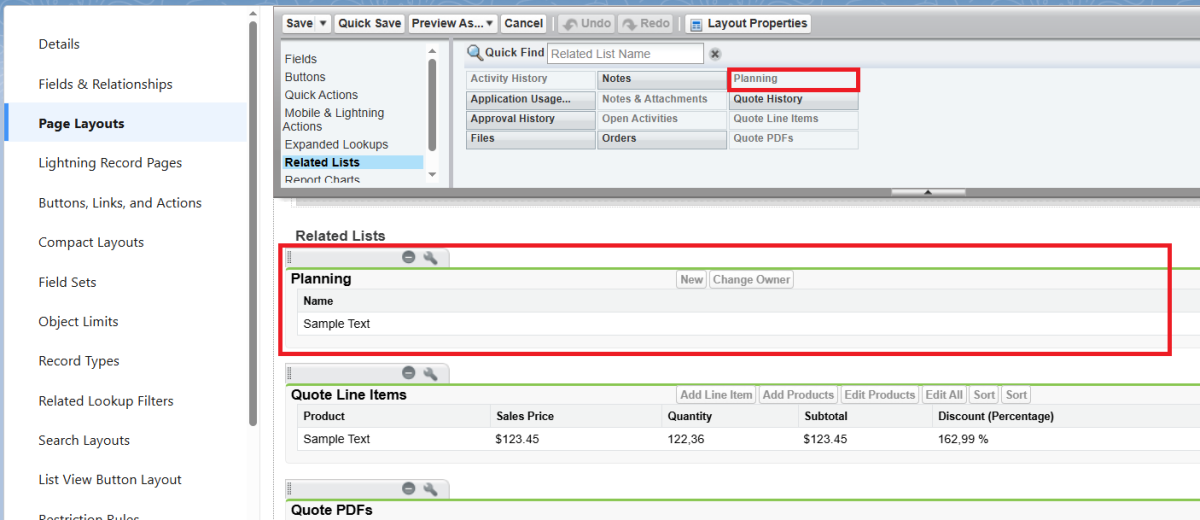
Task: Click wrench icon above Quote PDFs
Action: (431, 489)
